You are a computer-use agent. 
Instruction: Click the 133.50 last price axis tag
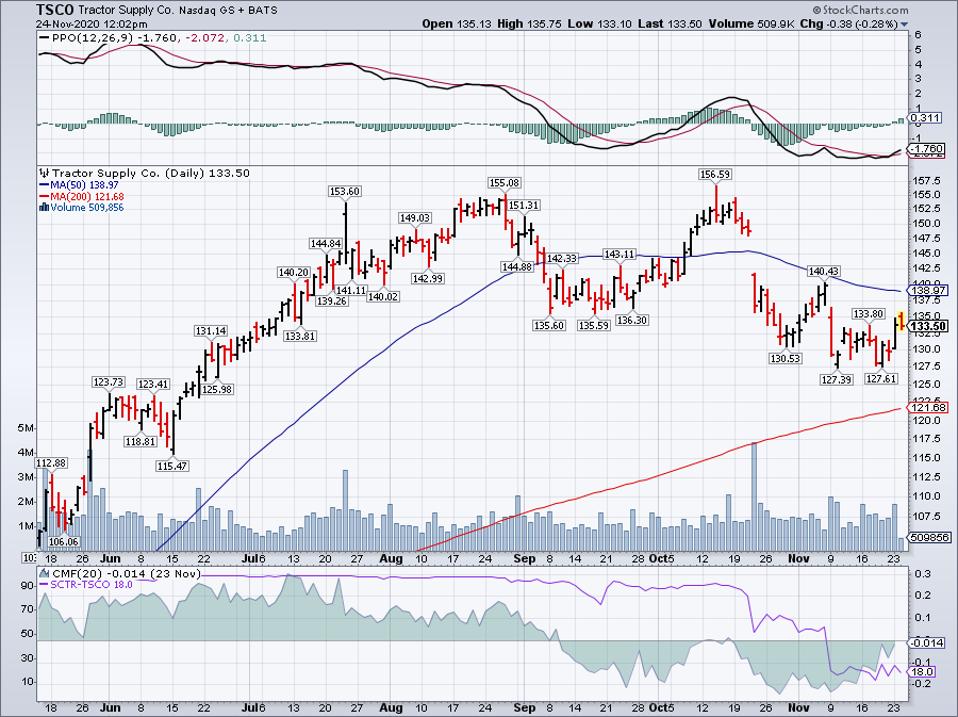(929, 327)
